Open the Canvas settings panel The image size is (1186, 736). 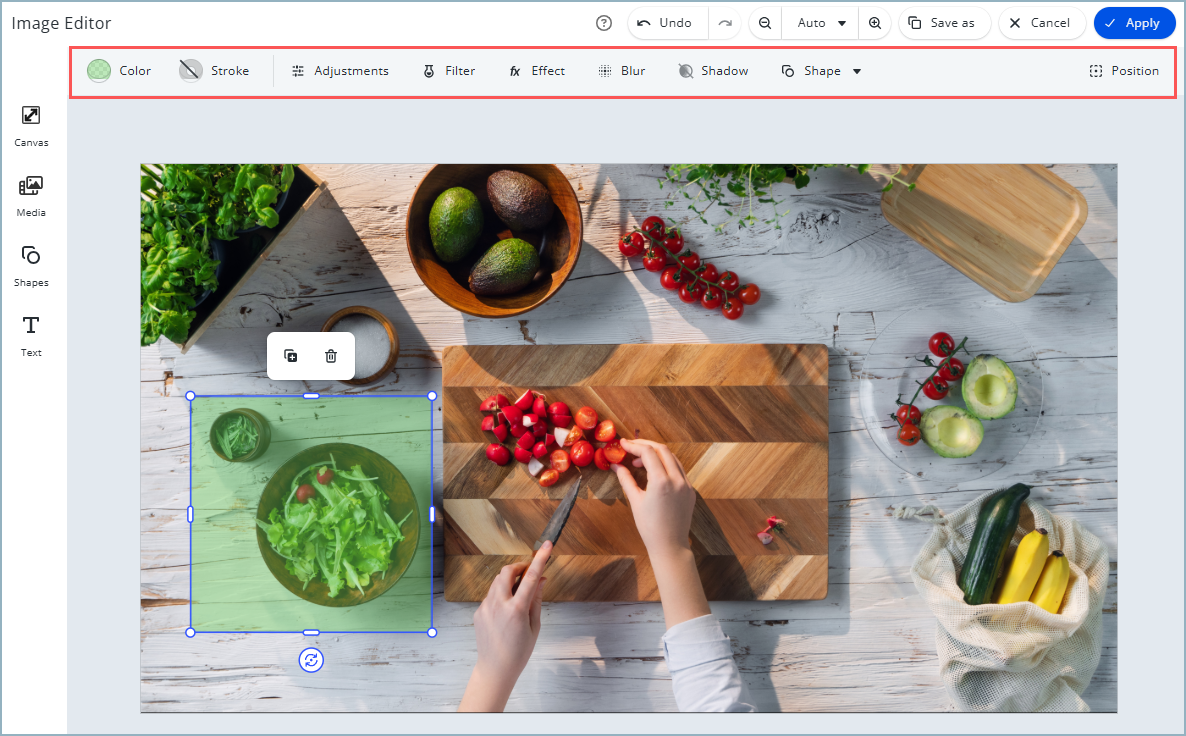point(31,125)
